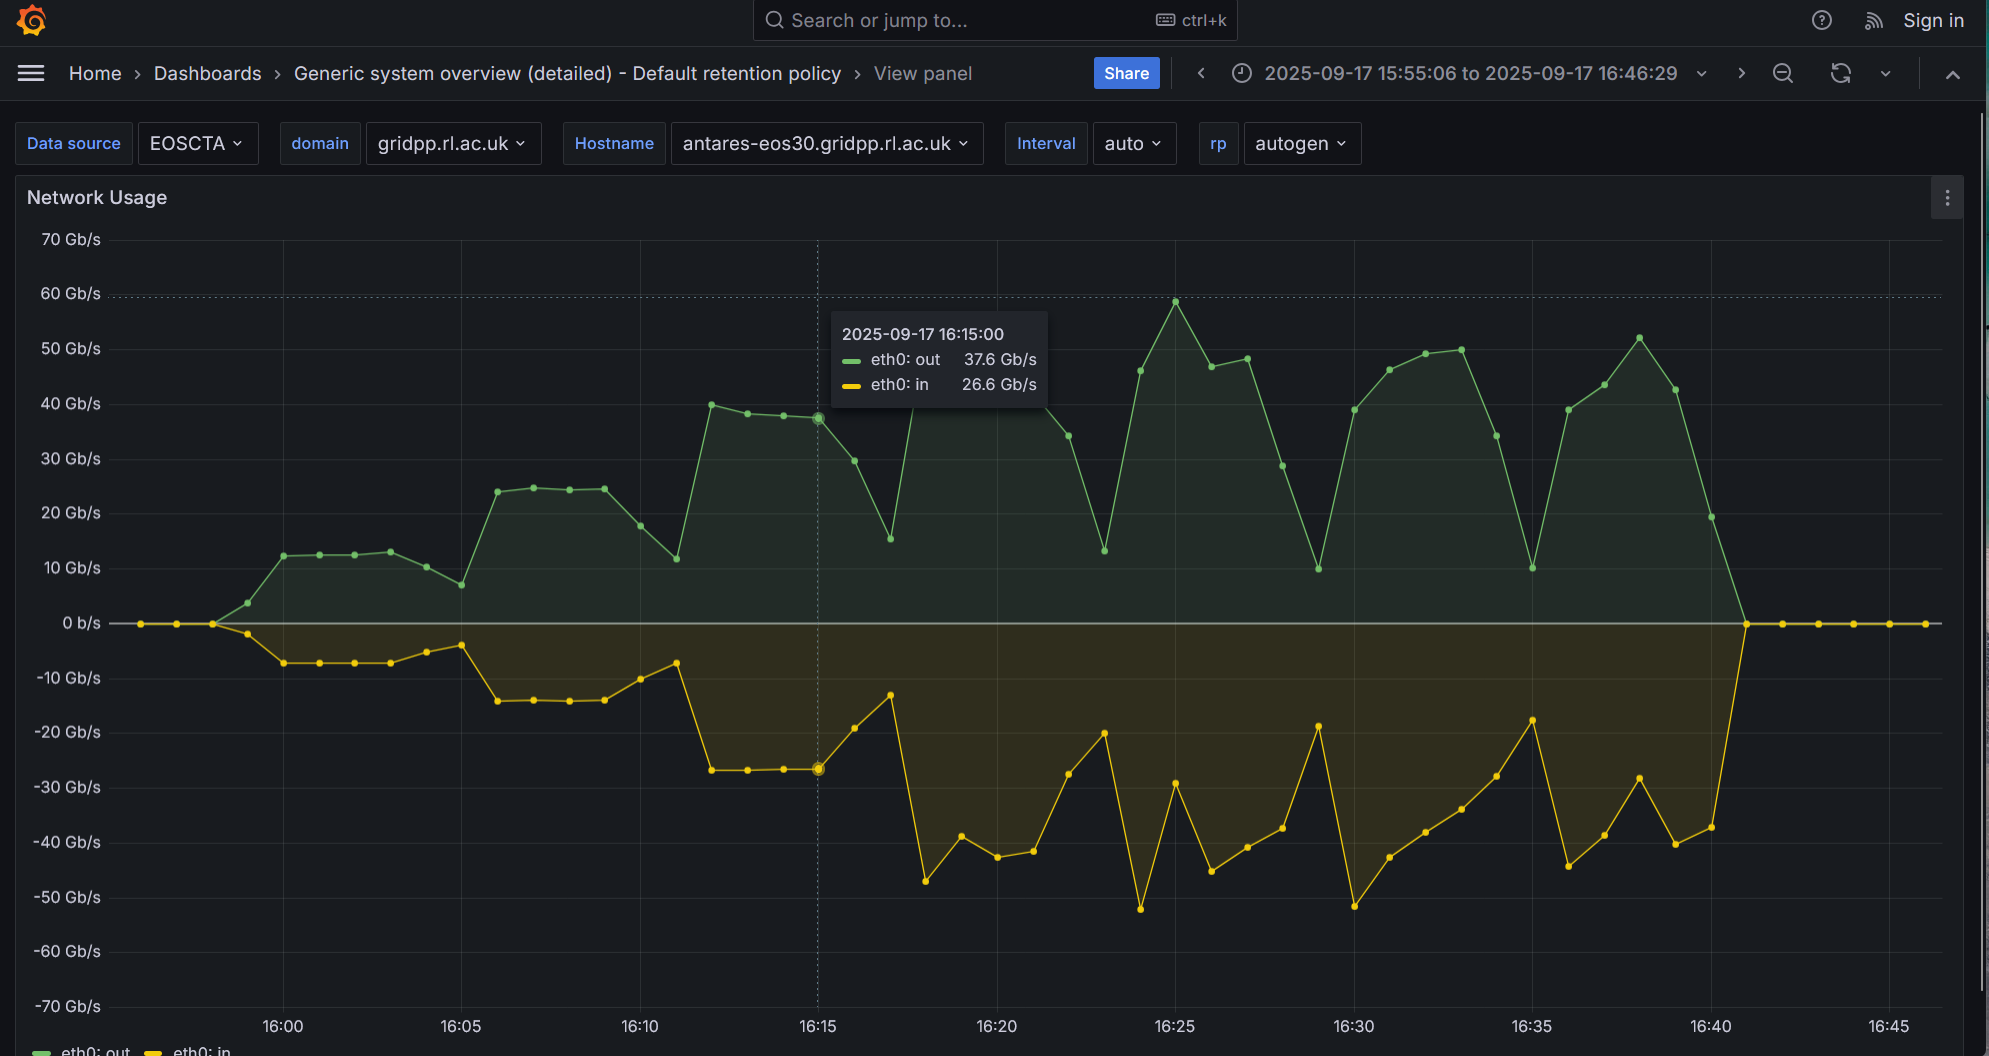Click the Grafana logo icon
The image size is (1989, 1056).
[32, 20]
